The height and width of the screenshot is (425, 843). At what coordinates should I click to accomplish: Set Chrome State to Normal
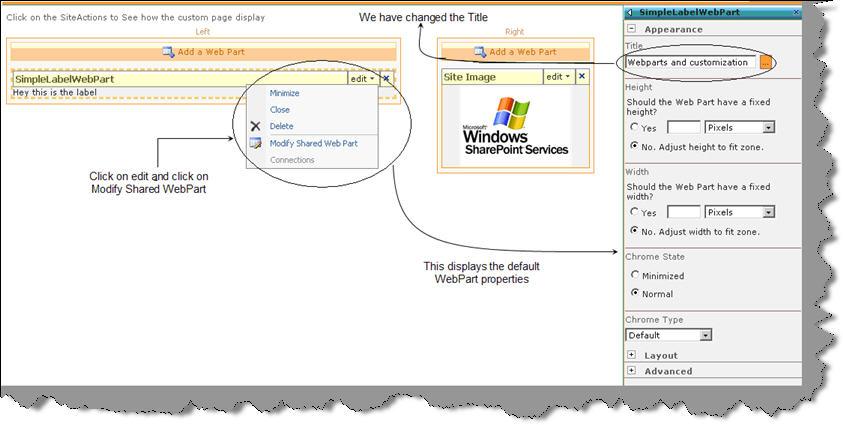(635, 293)
